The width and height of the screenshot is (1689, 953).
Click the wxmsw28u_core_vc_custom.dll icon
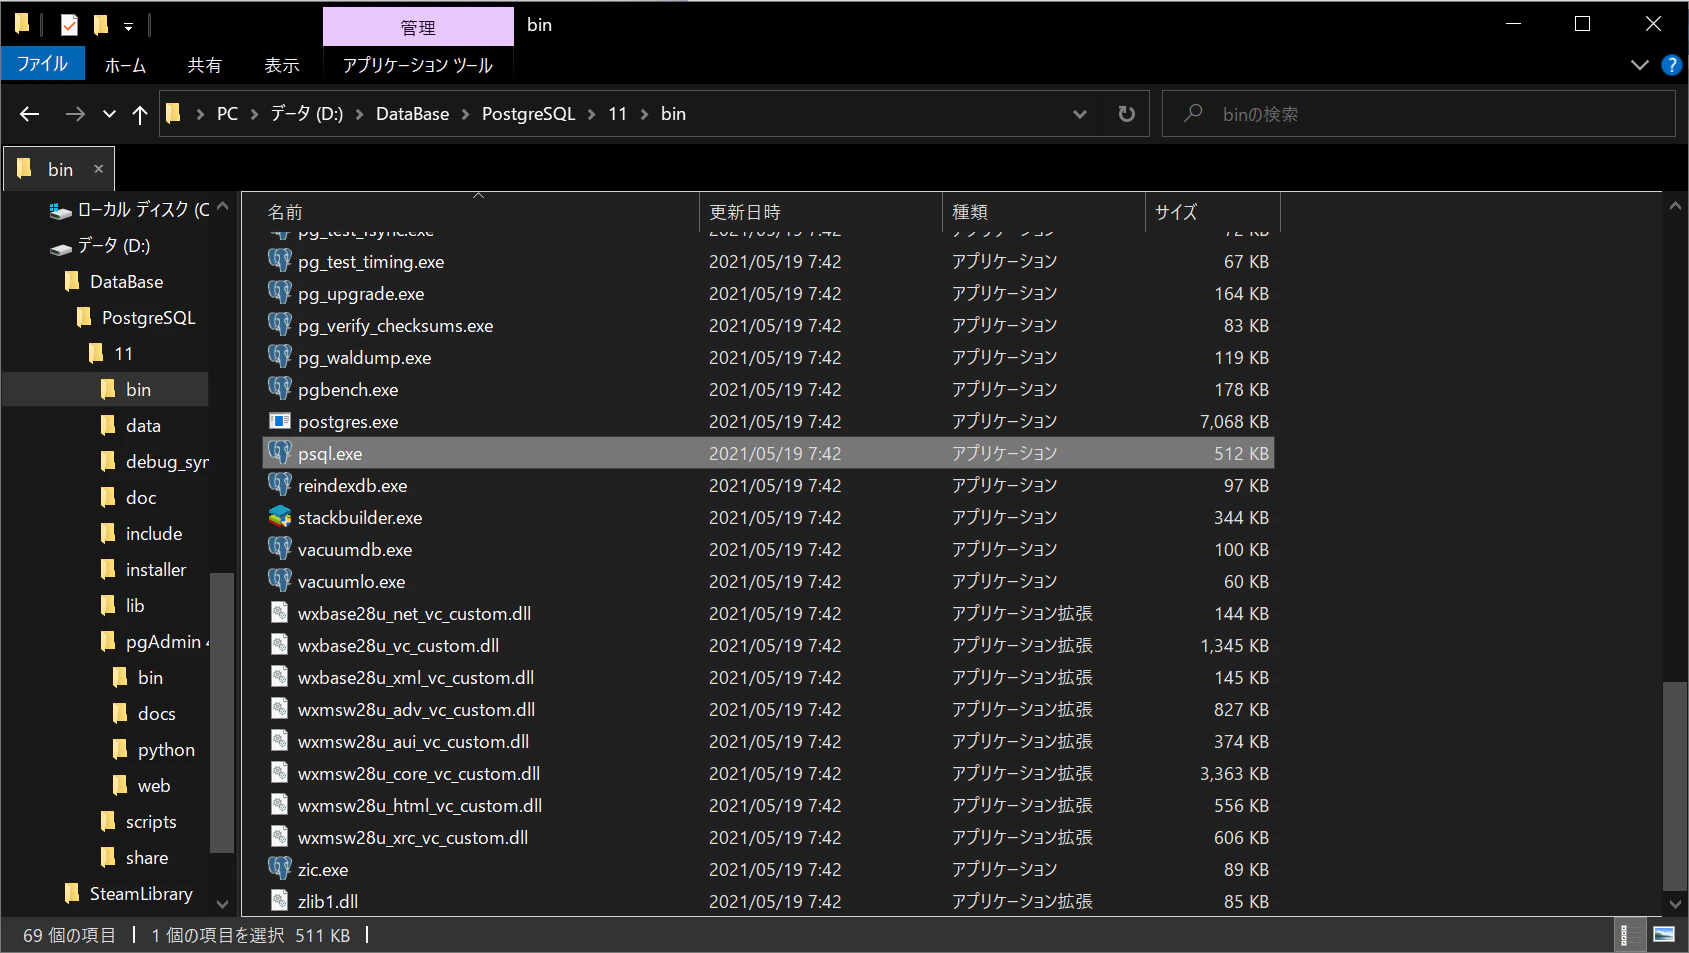tap(280, 773)
